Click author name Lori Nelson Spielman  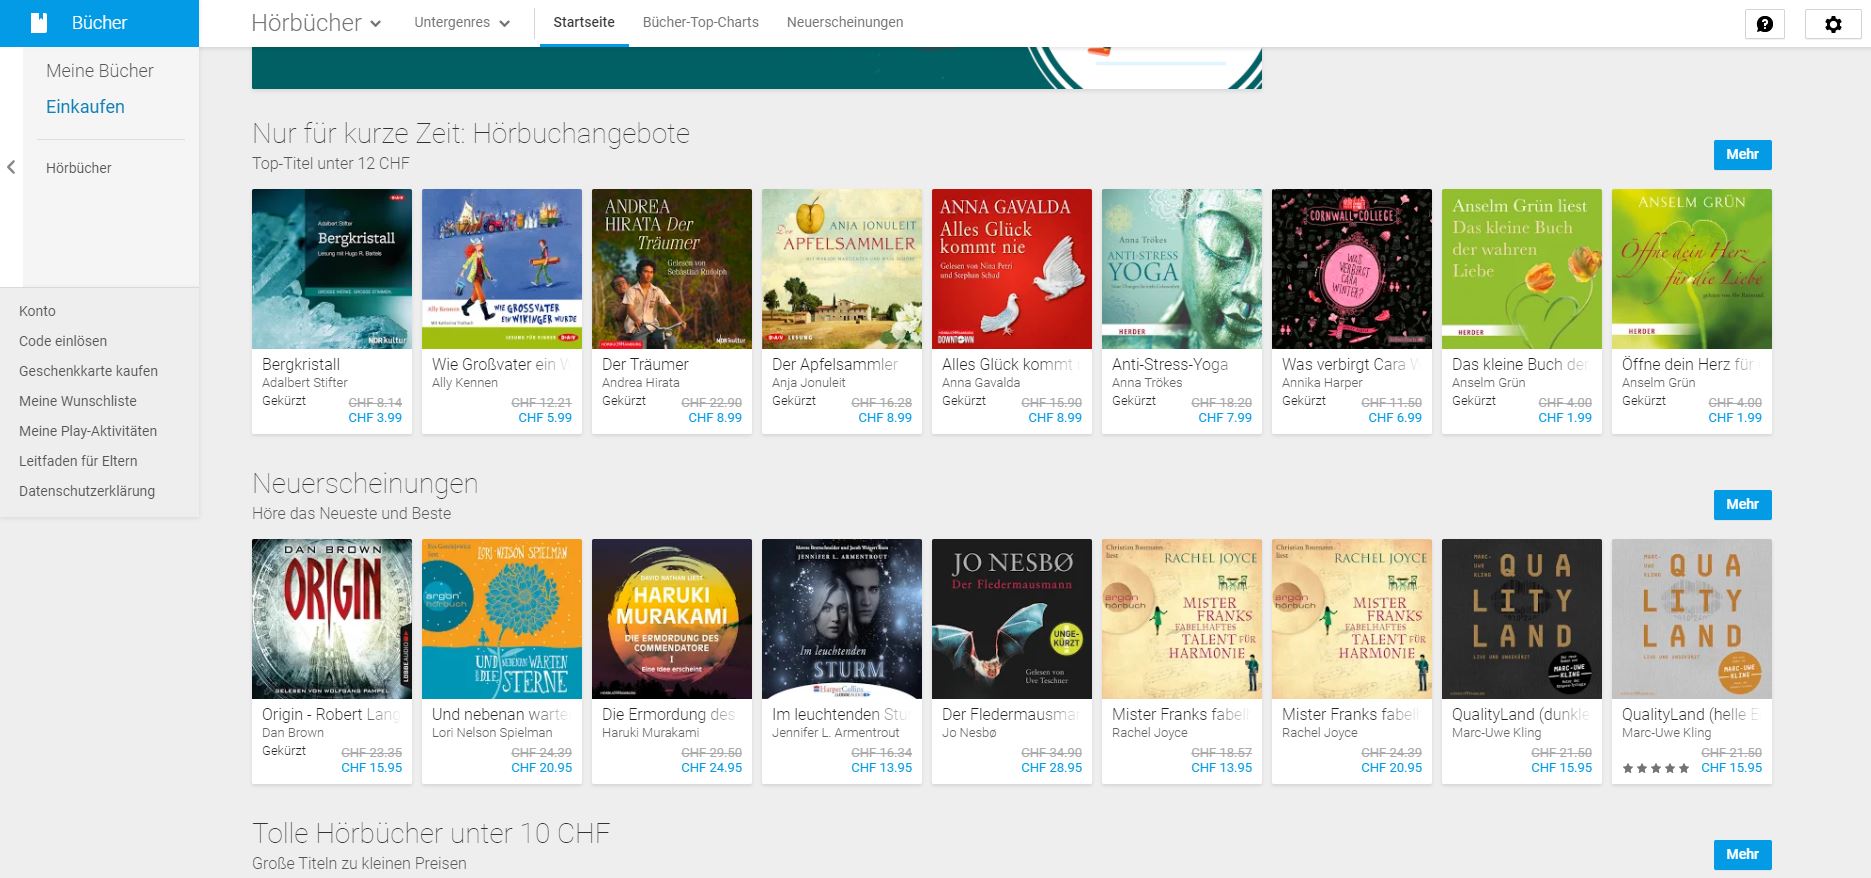(x=492, y=733)
